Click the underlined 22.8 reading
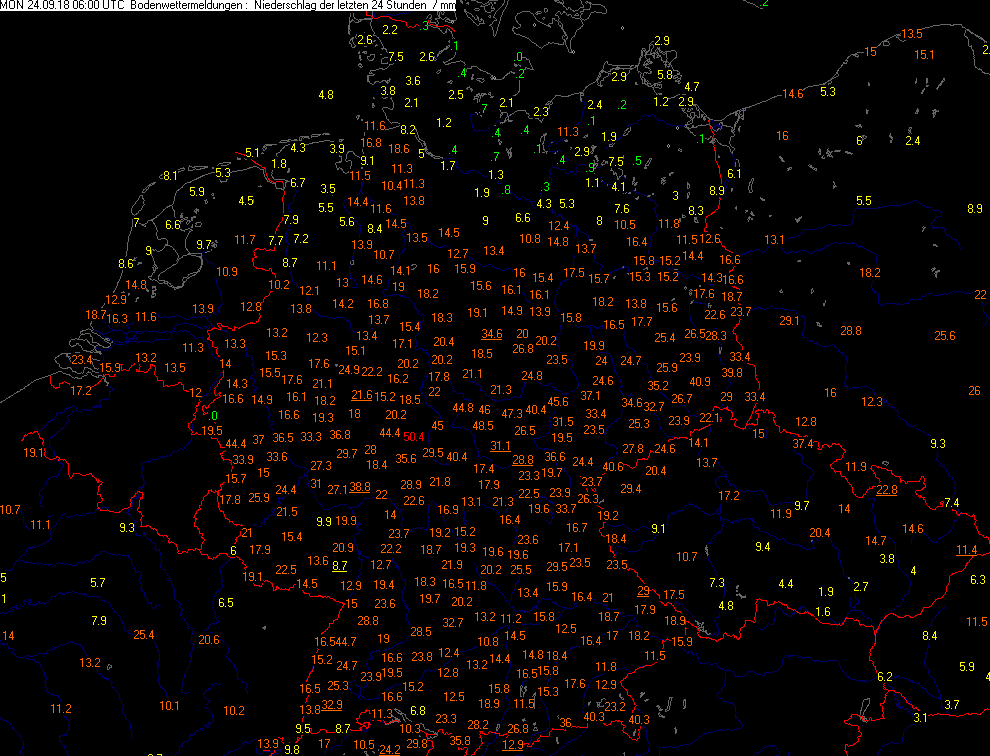The height and width of the screenshot is (756, 990). pyautogui.click(x=887, y=489)
